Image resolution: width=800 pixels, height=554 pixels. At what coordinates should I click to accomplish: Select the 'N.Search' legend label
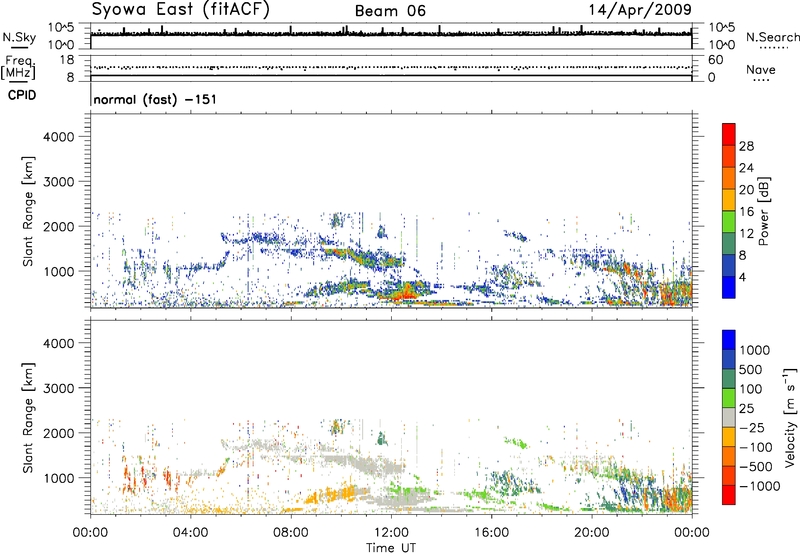click(x=772, y=37)
